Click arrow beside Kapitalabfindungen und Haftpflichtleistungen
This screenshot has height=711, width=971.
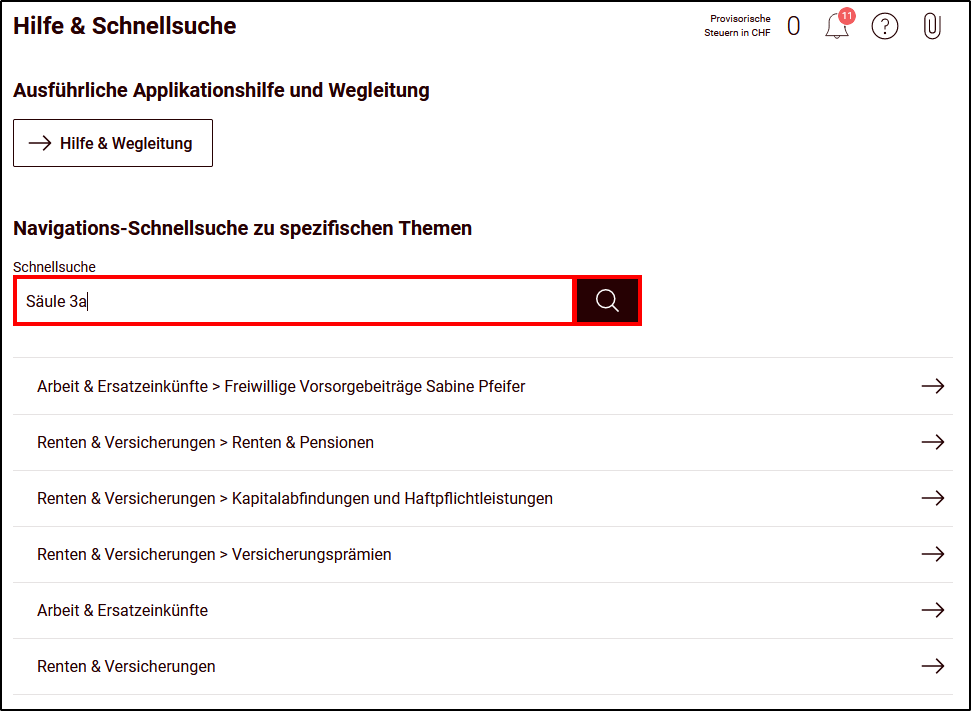[933, 498]
